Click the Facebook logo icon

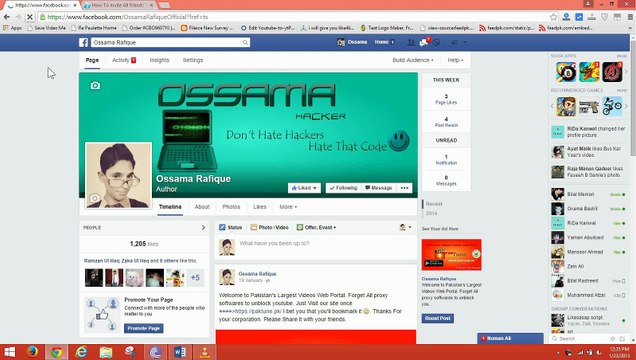click(84, 43)
